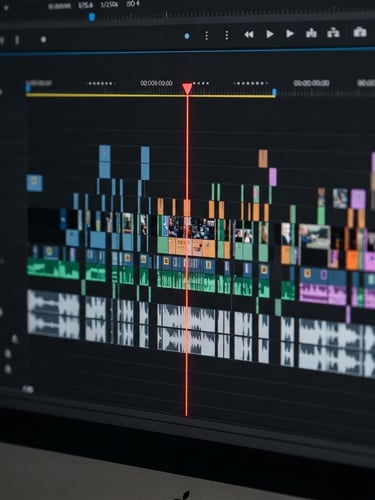Click the rewind double-arrow transport button
This screenshot has width=375, height=500.
tap(249, 34)
